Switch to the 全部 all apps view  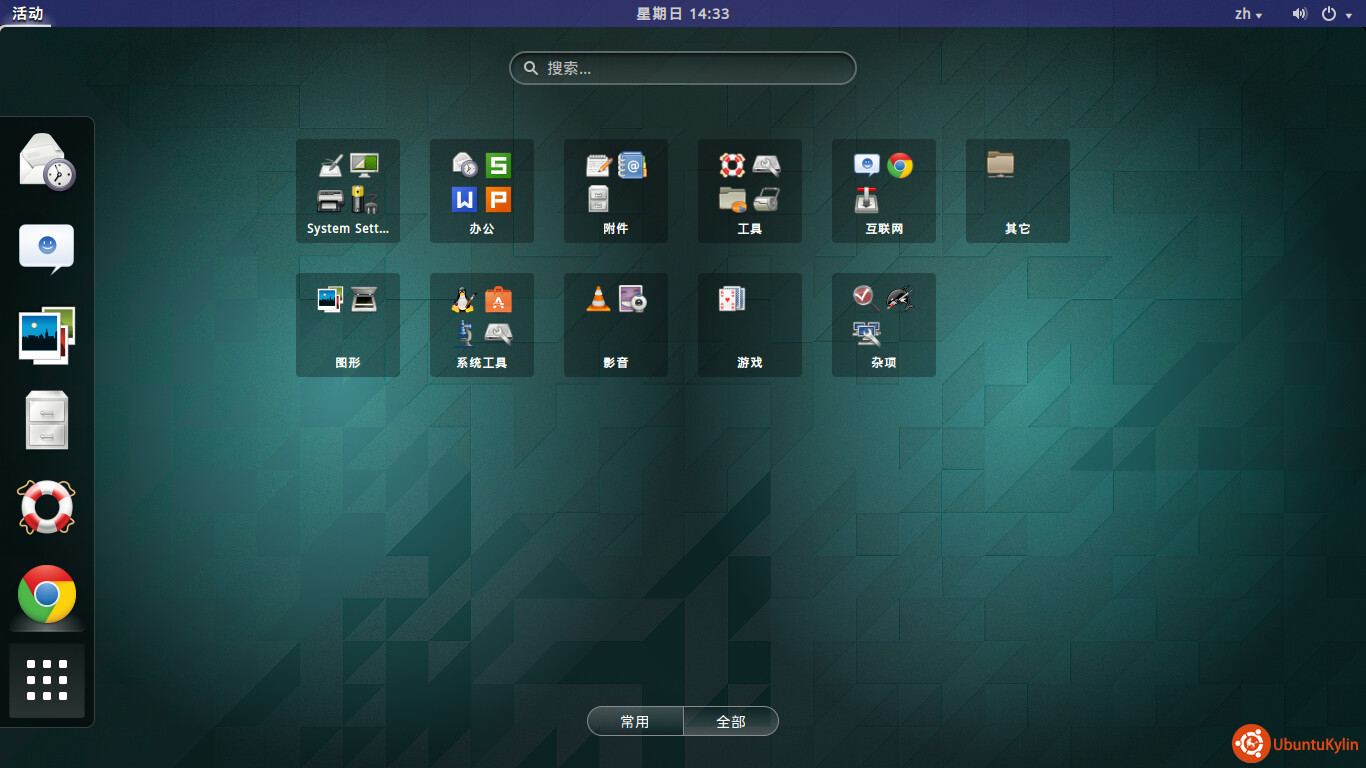731,721
